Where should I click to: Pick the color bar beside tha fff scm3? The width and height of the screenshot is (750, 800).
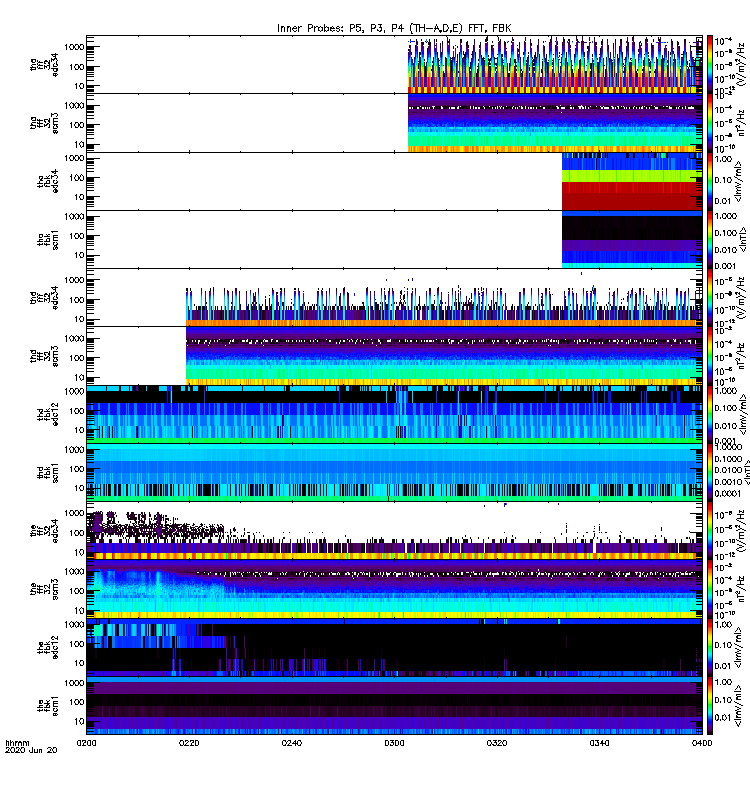pyautogui.click(x=710, y=123)
